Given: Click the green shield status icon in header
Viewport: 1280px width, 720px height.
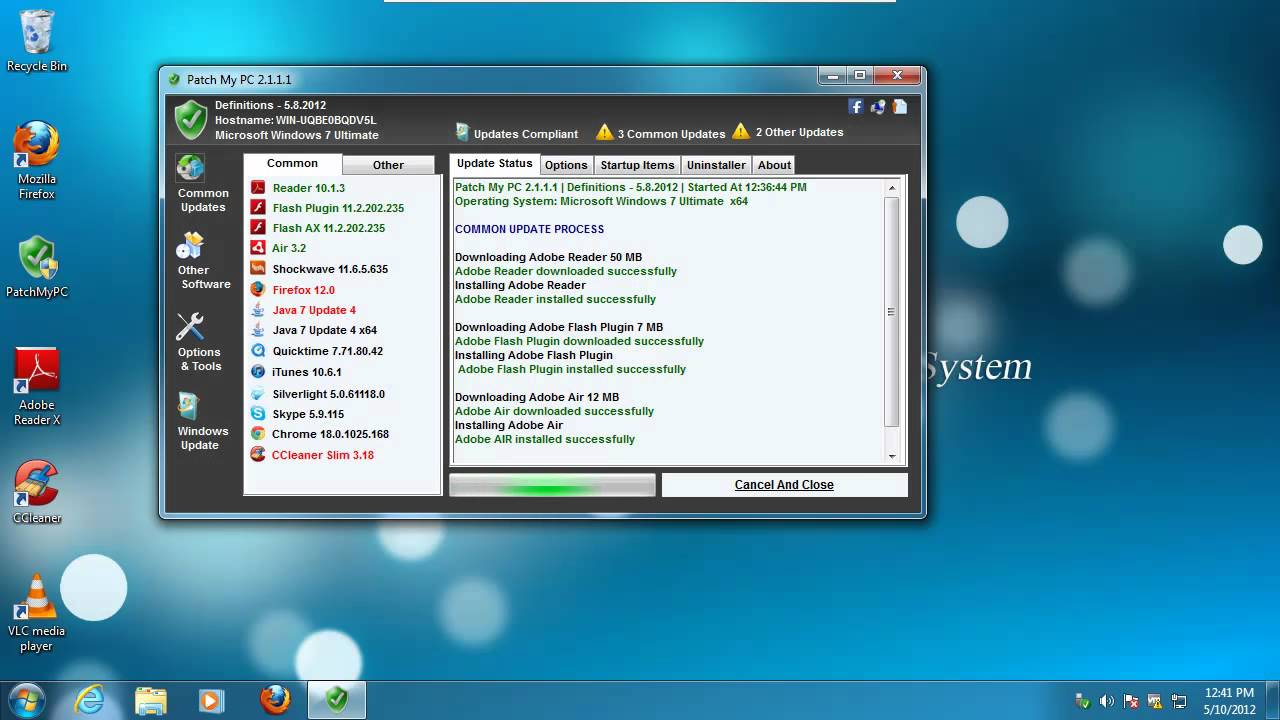Looking at the screenshot, I should click(x=191, y=119).
